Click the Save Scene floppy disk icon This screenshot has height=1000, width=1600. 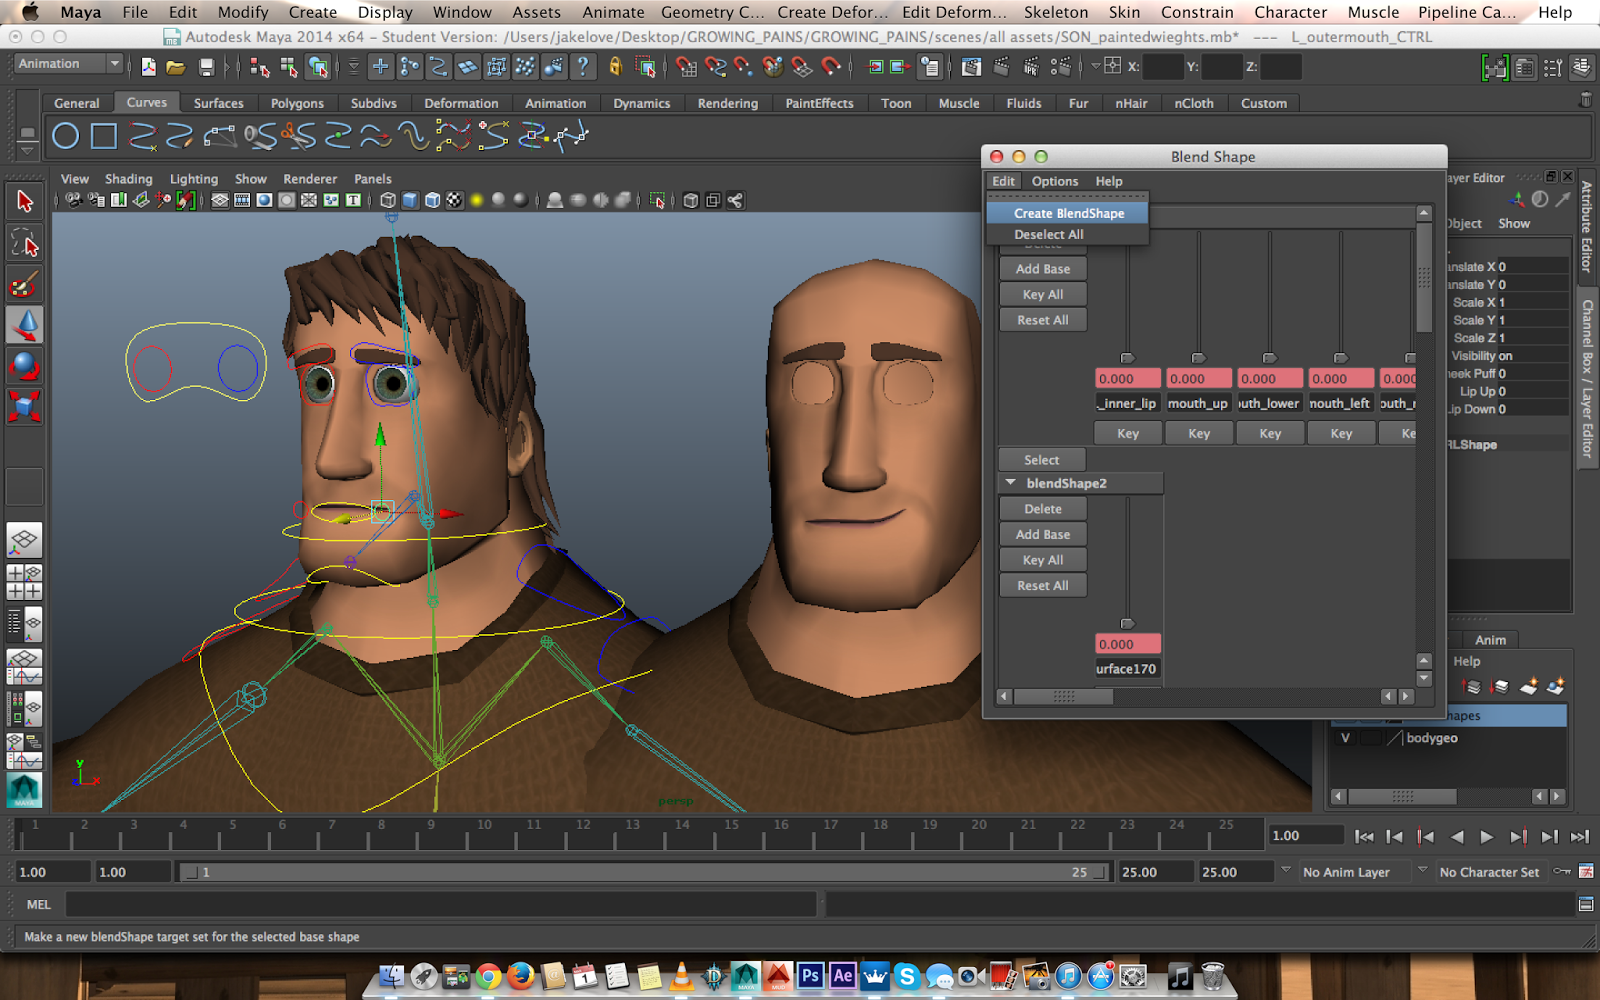click(206, 67)
